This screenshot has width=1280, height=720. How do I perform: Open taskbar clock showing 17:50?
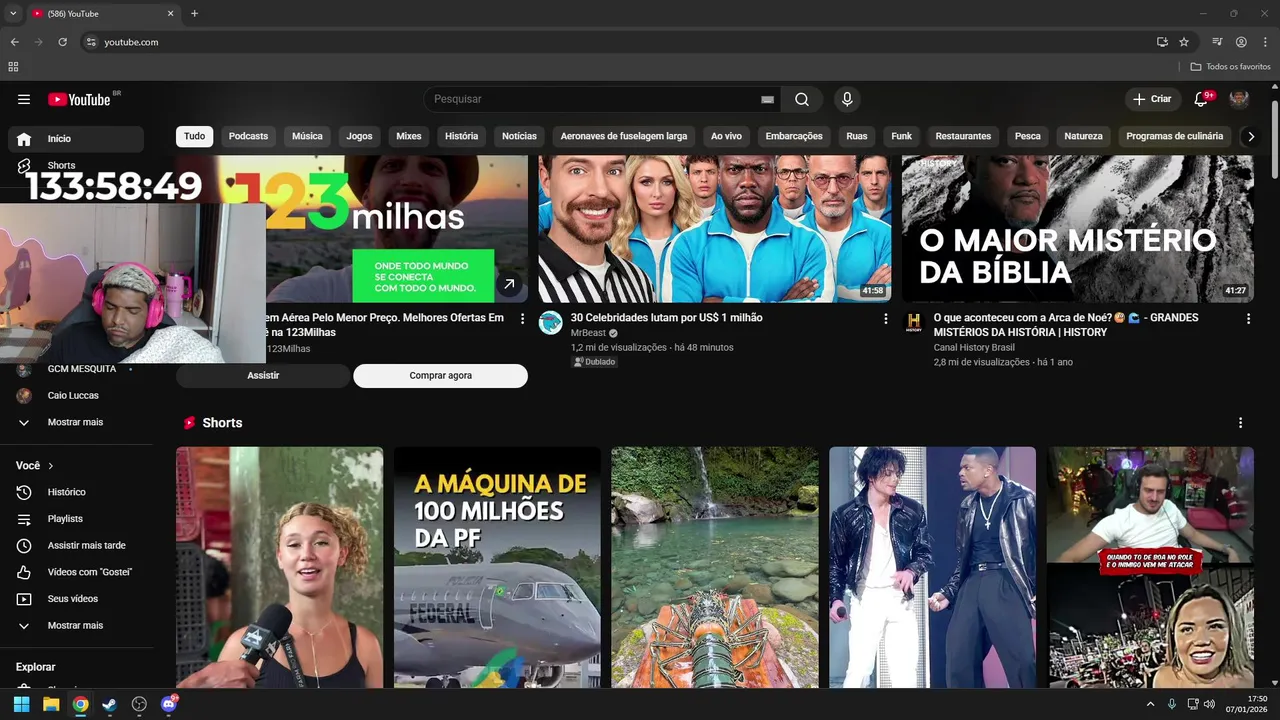(1247, 704)
